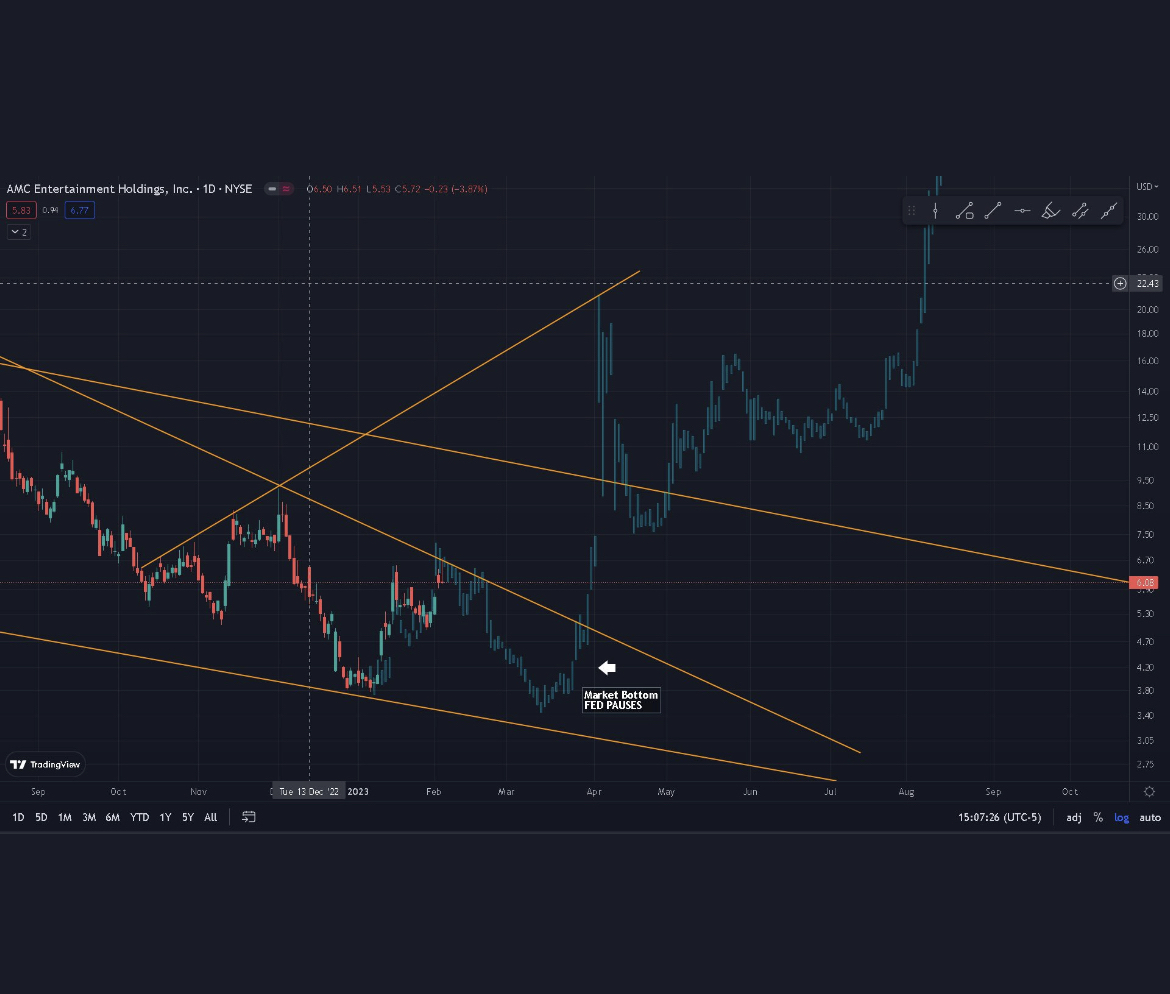Click the plus icon beside 22.43 price
This screenshot has height=994, width=1170.
click(x=1120, y=283)
